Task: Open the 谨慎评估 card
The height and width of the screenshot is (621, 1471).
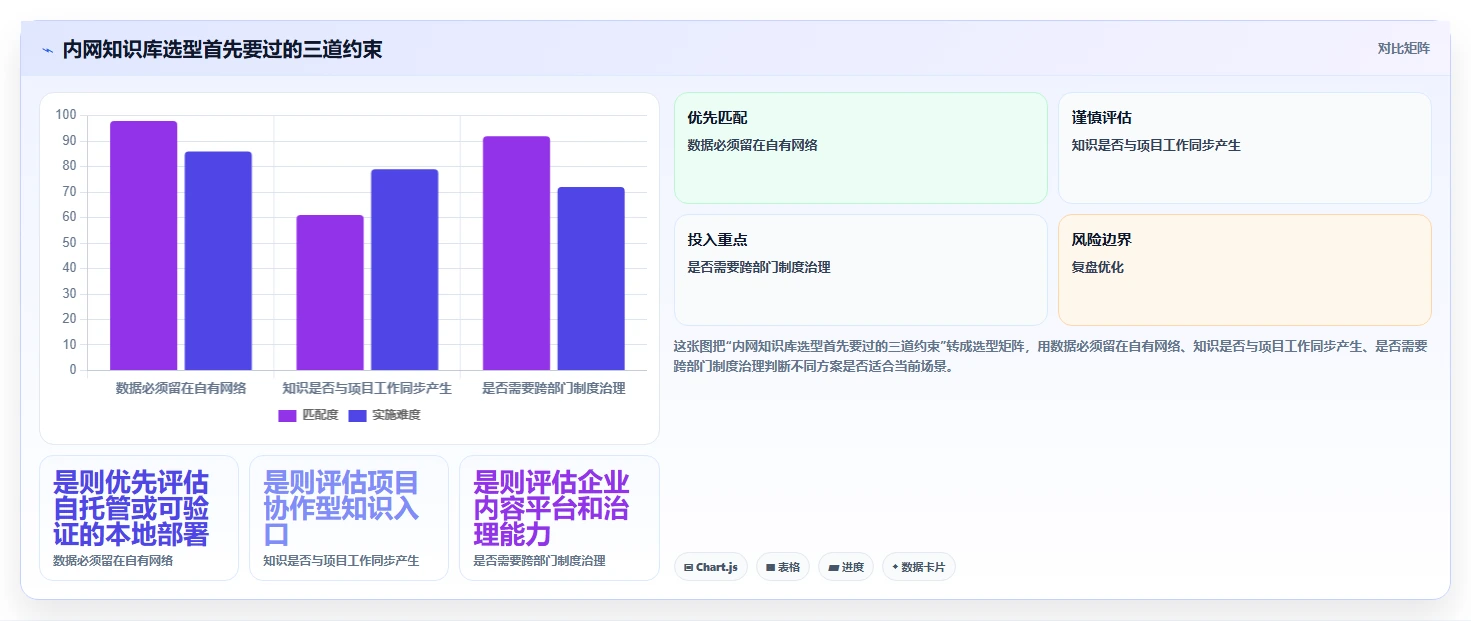Action: 1245,148
